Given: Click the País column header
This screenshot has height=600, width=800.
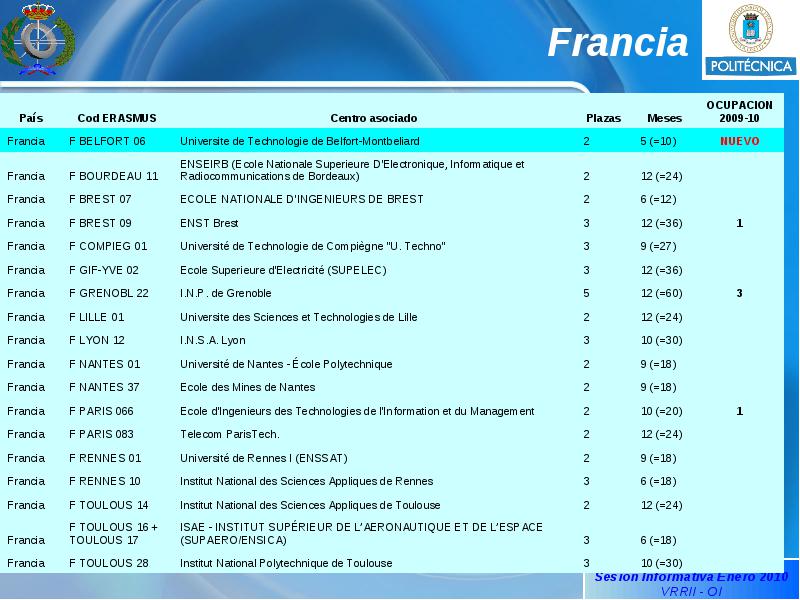Looking at the screenshot, I should [x=31, y=118].
